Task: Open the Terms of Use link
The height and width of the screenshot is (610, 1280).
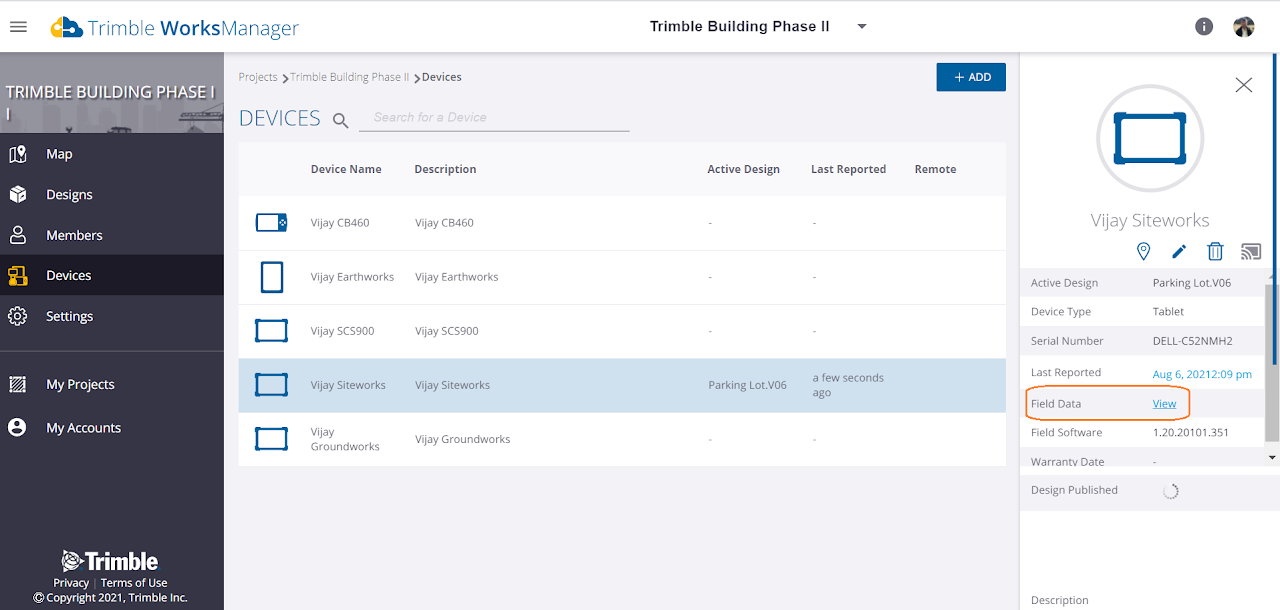Action: pyautogui.click(x=134, y=583)
